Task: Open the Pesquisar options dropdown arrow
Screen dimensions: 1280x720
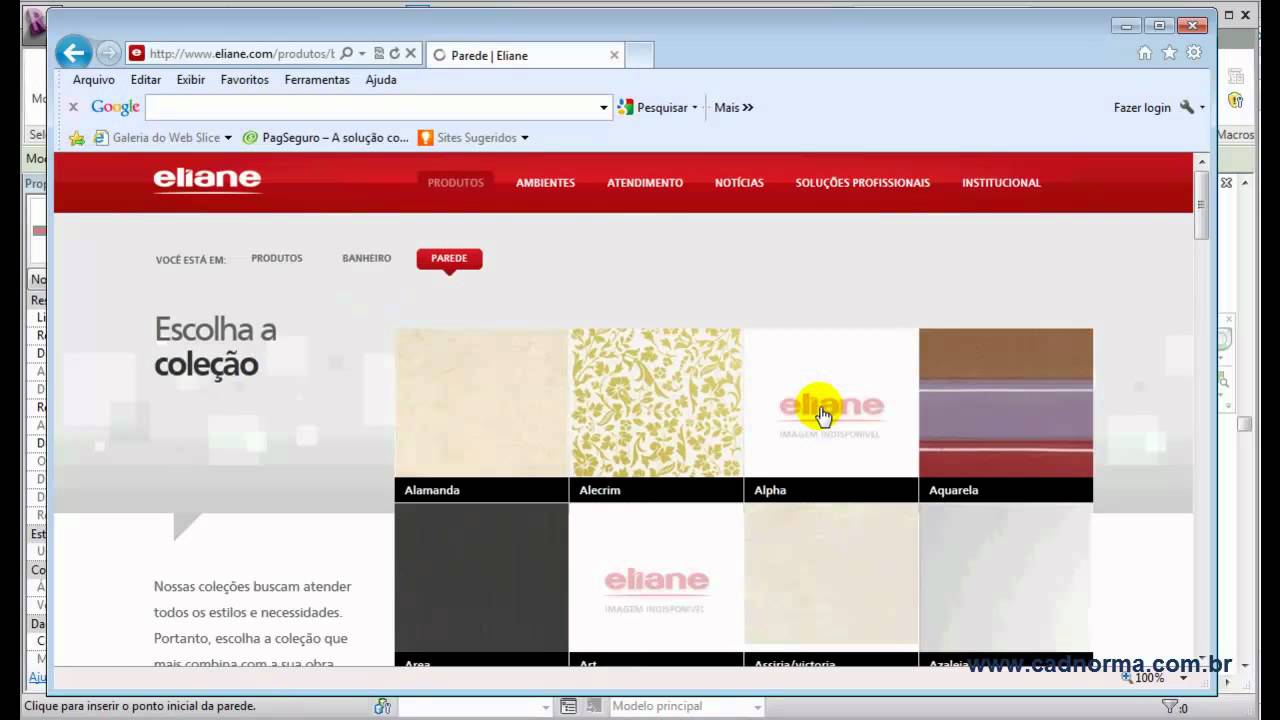Action: pos(695,107)
